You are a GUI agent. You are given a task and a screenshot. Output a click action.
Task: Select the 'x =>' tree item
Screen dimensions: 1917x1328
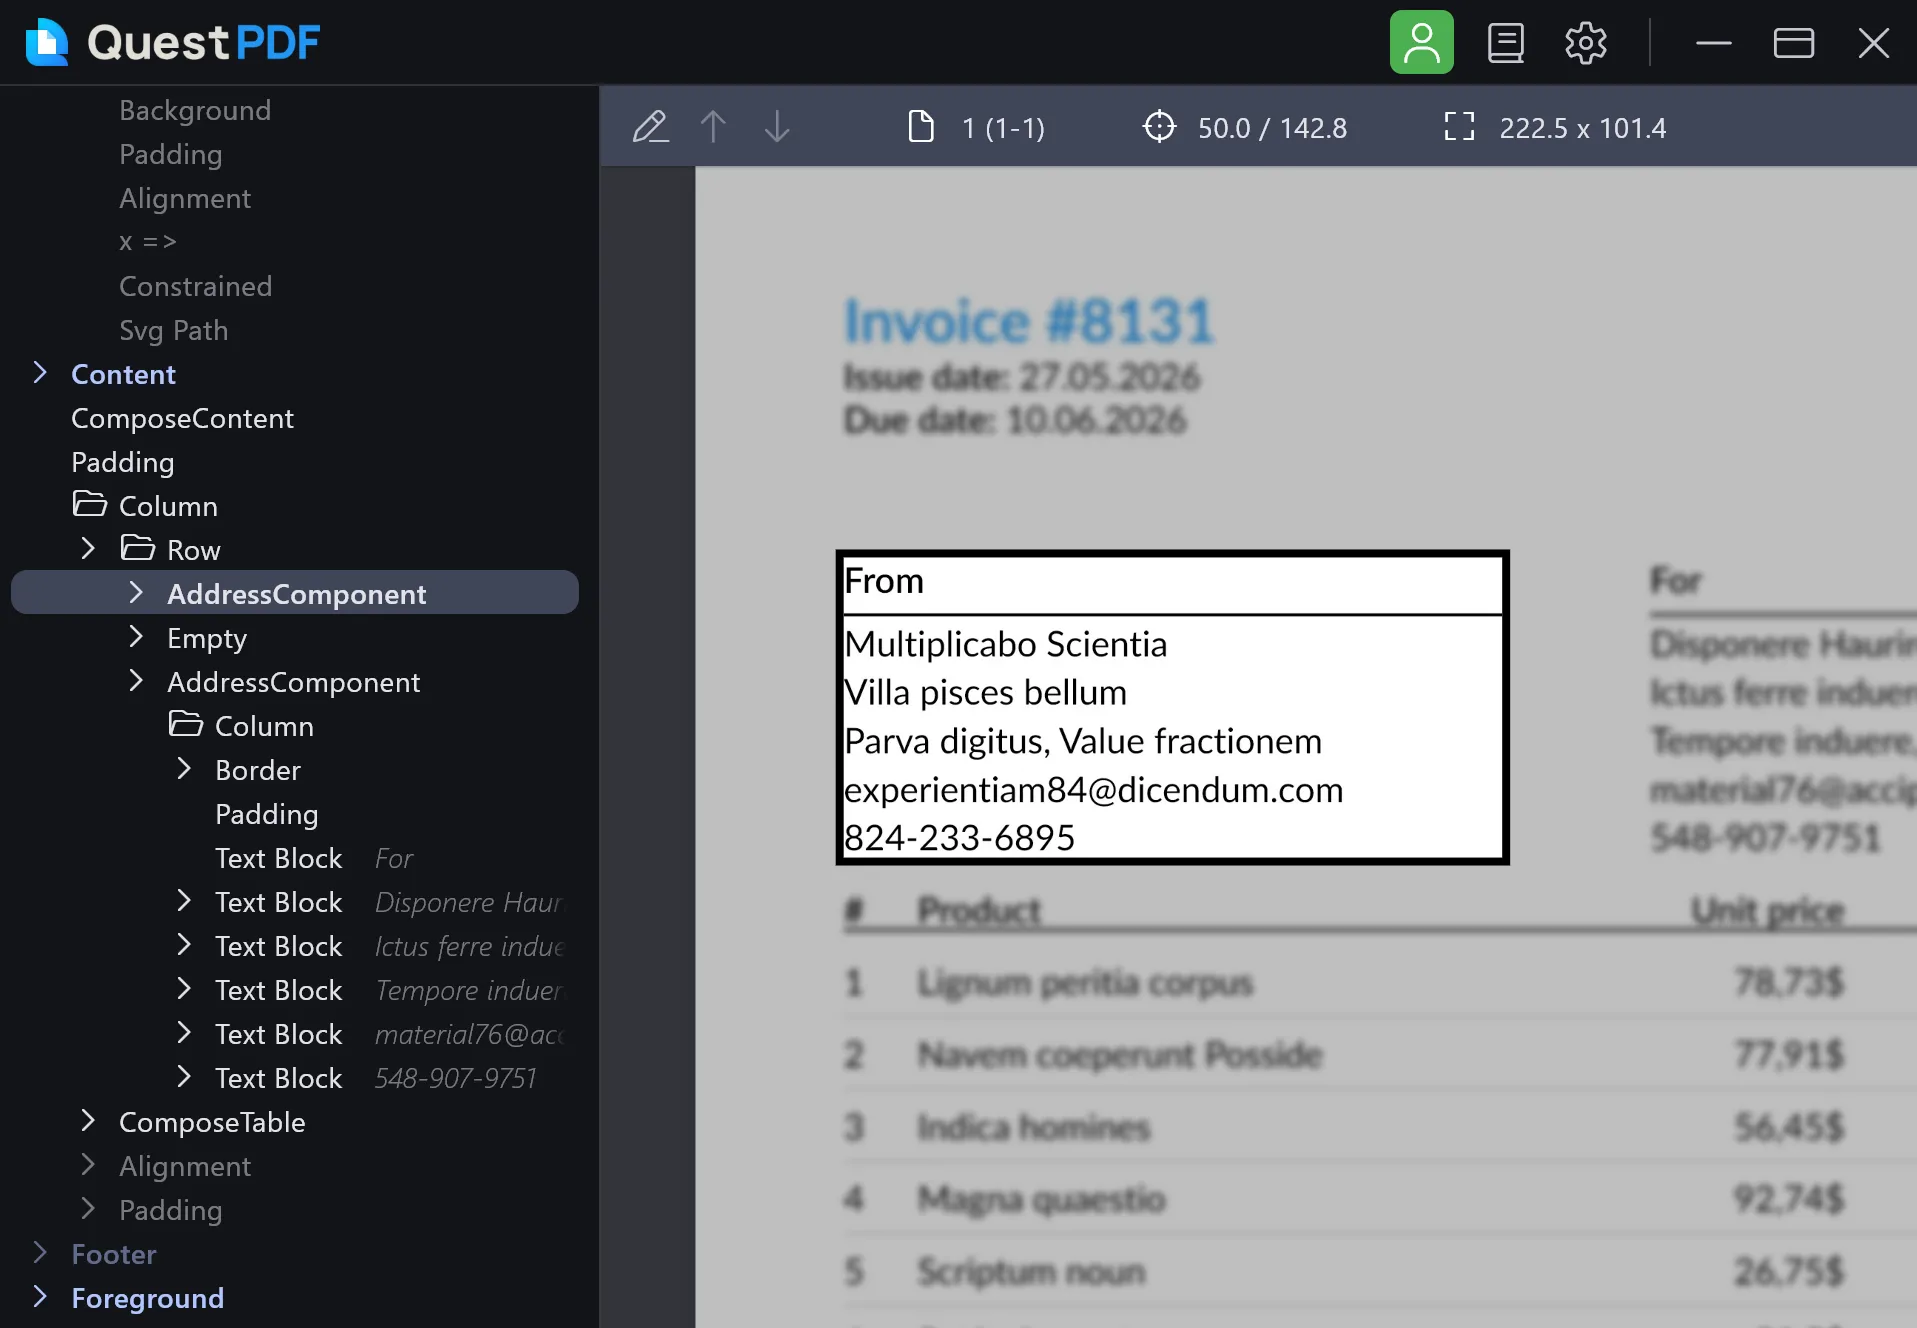[148, 242]
